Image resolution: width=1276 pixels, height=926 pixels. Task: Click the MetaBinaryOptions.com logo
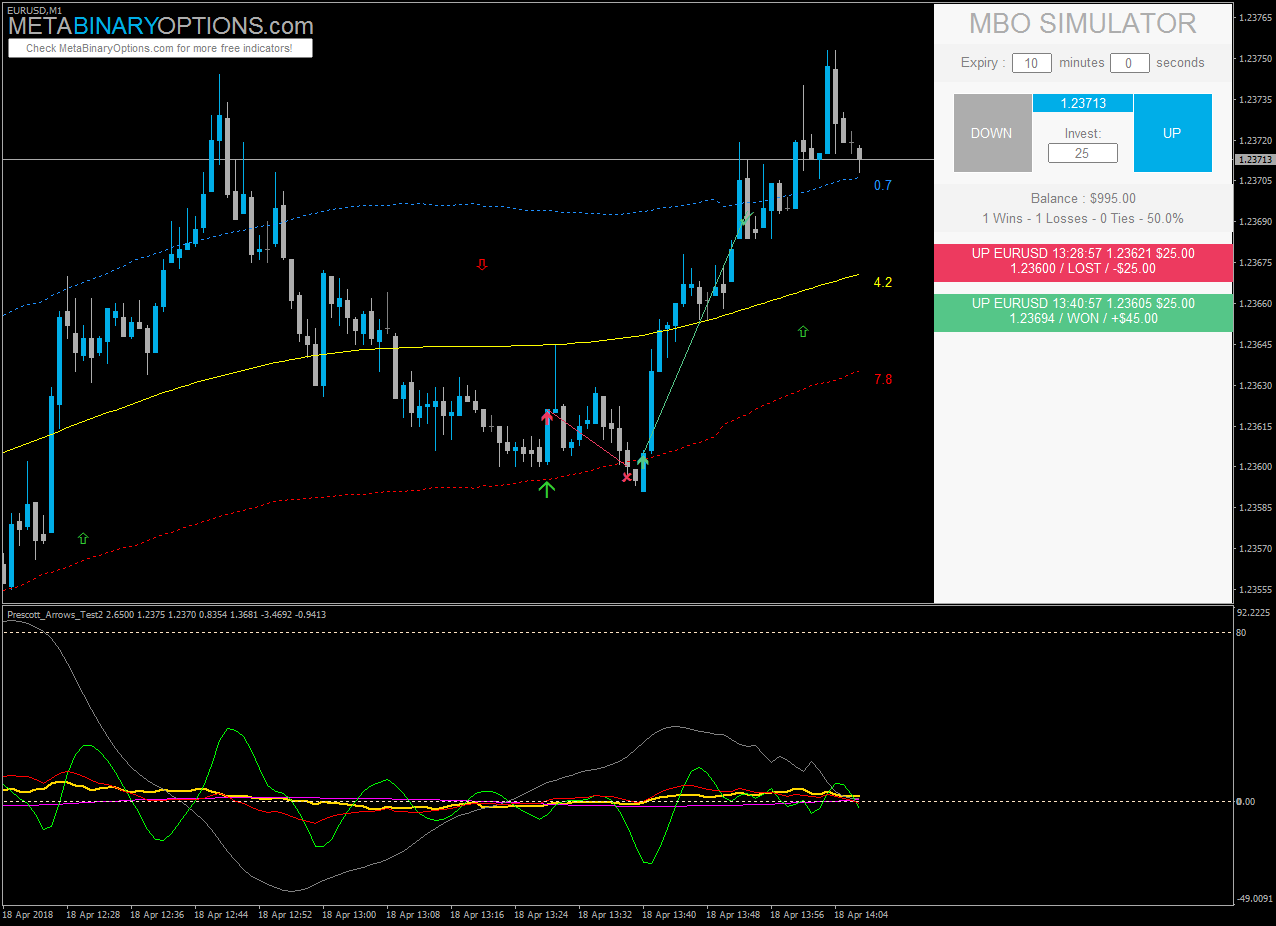(x=160, y=25)
